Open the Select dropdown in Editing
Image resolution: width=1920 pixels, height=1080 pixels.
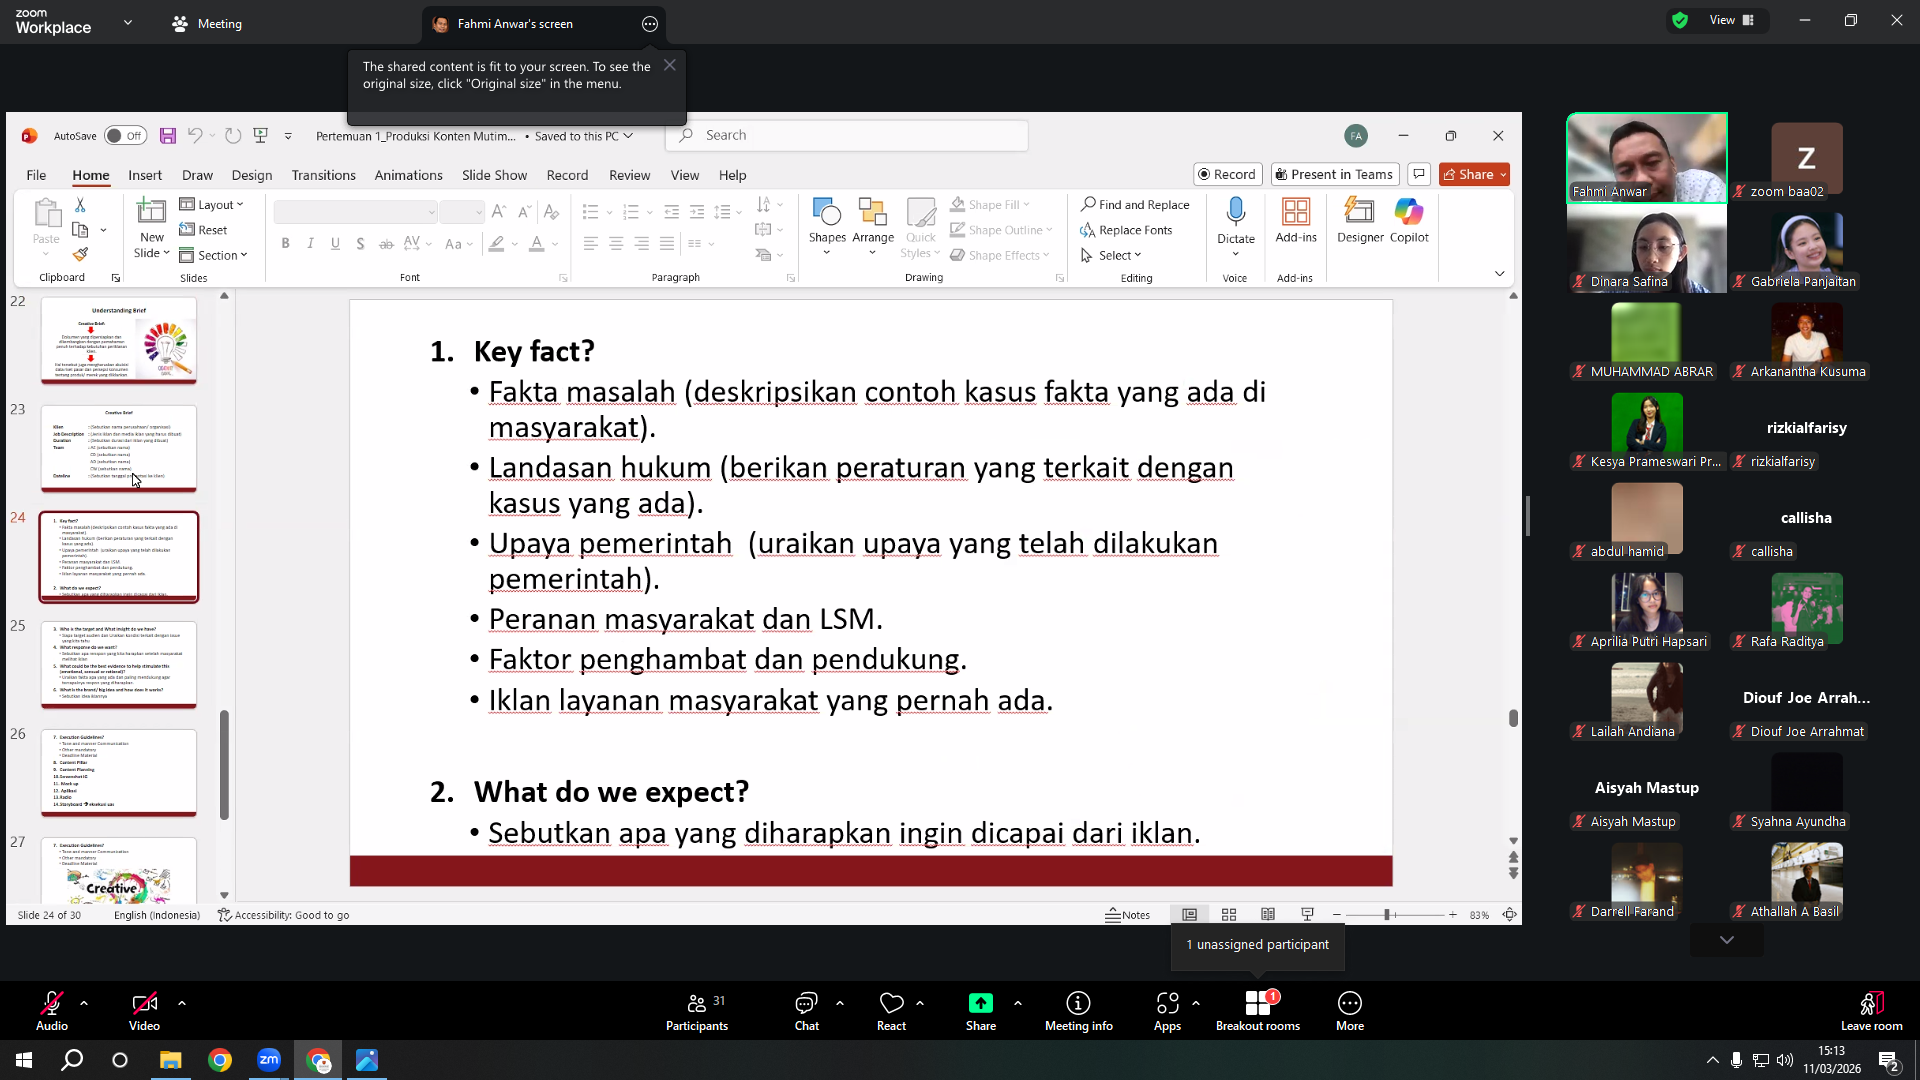point(1111,255)
